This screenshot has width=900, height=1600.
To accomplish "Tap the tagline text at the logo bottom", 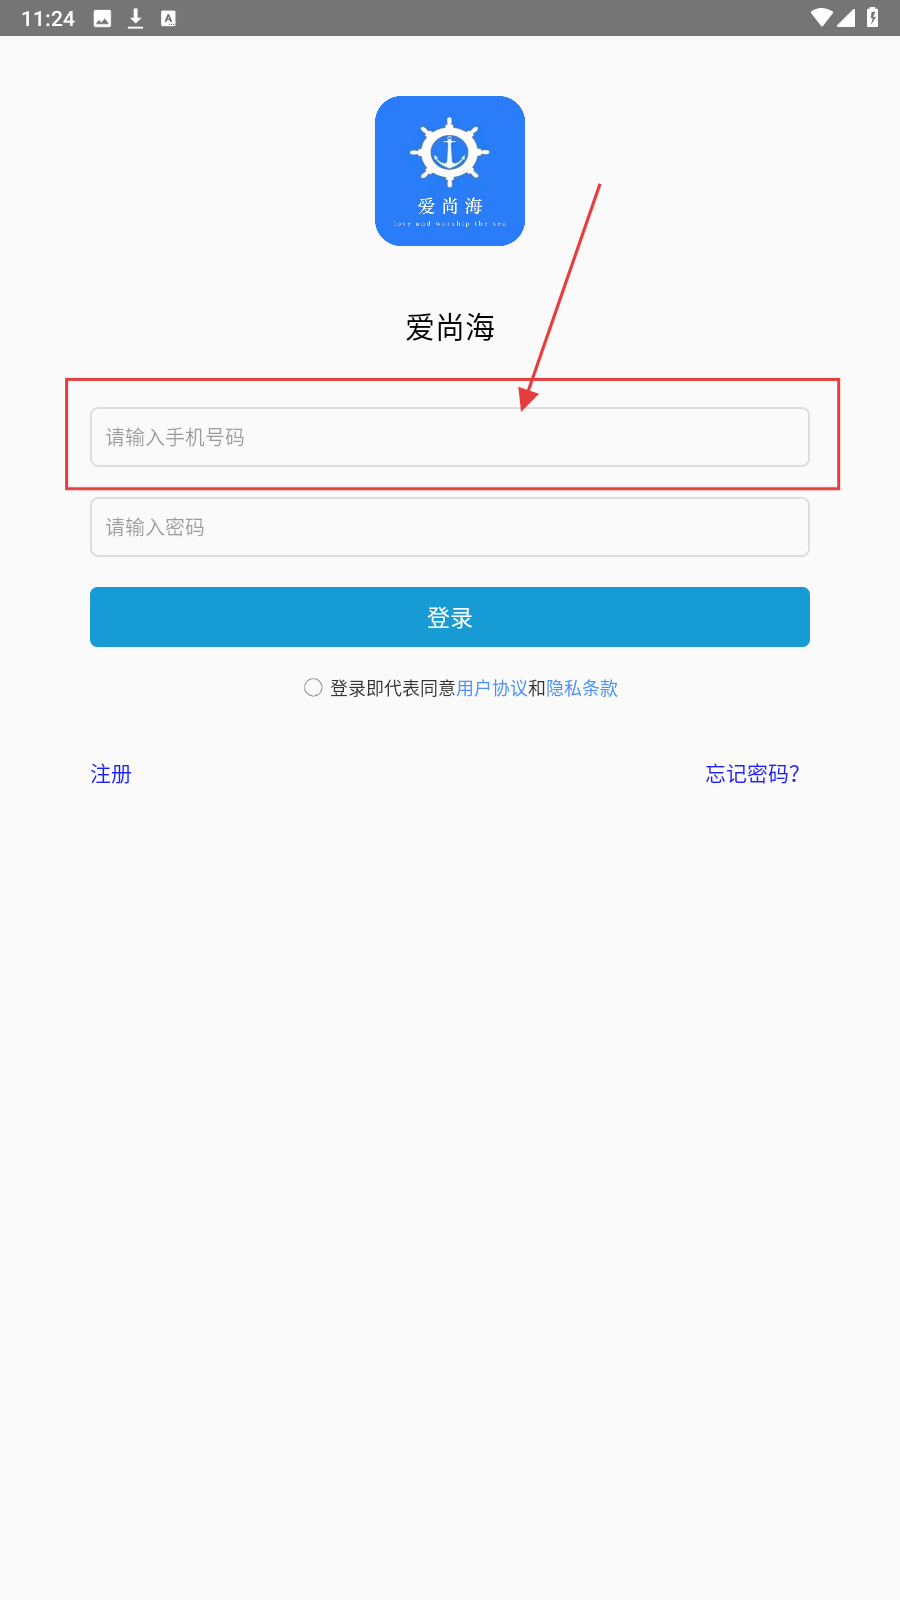I will pos(450,224).
